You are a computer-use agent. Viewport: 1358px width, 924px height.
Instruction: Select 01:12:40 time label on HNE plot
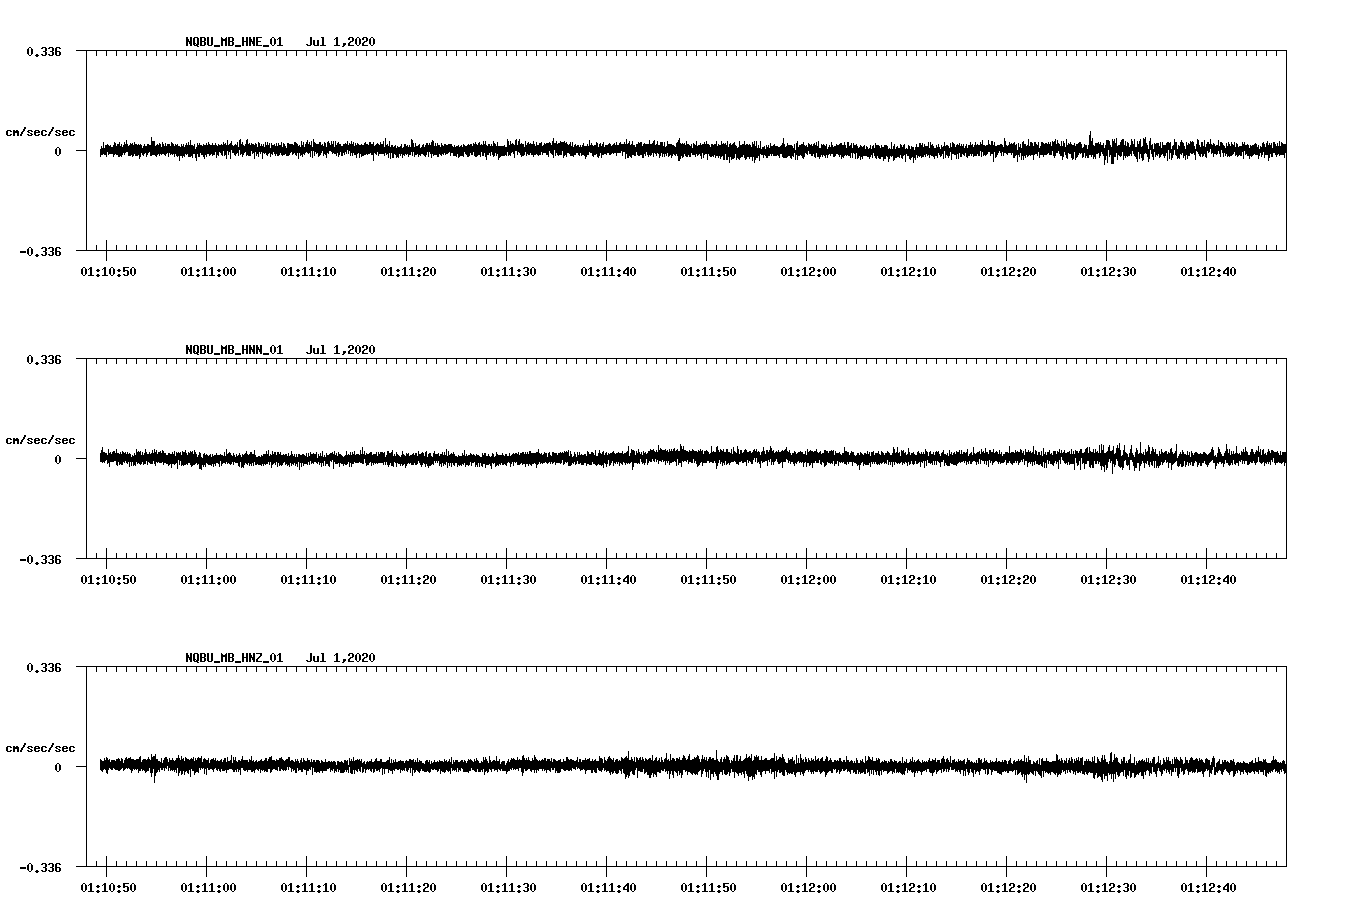(1208, 272)
